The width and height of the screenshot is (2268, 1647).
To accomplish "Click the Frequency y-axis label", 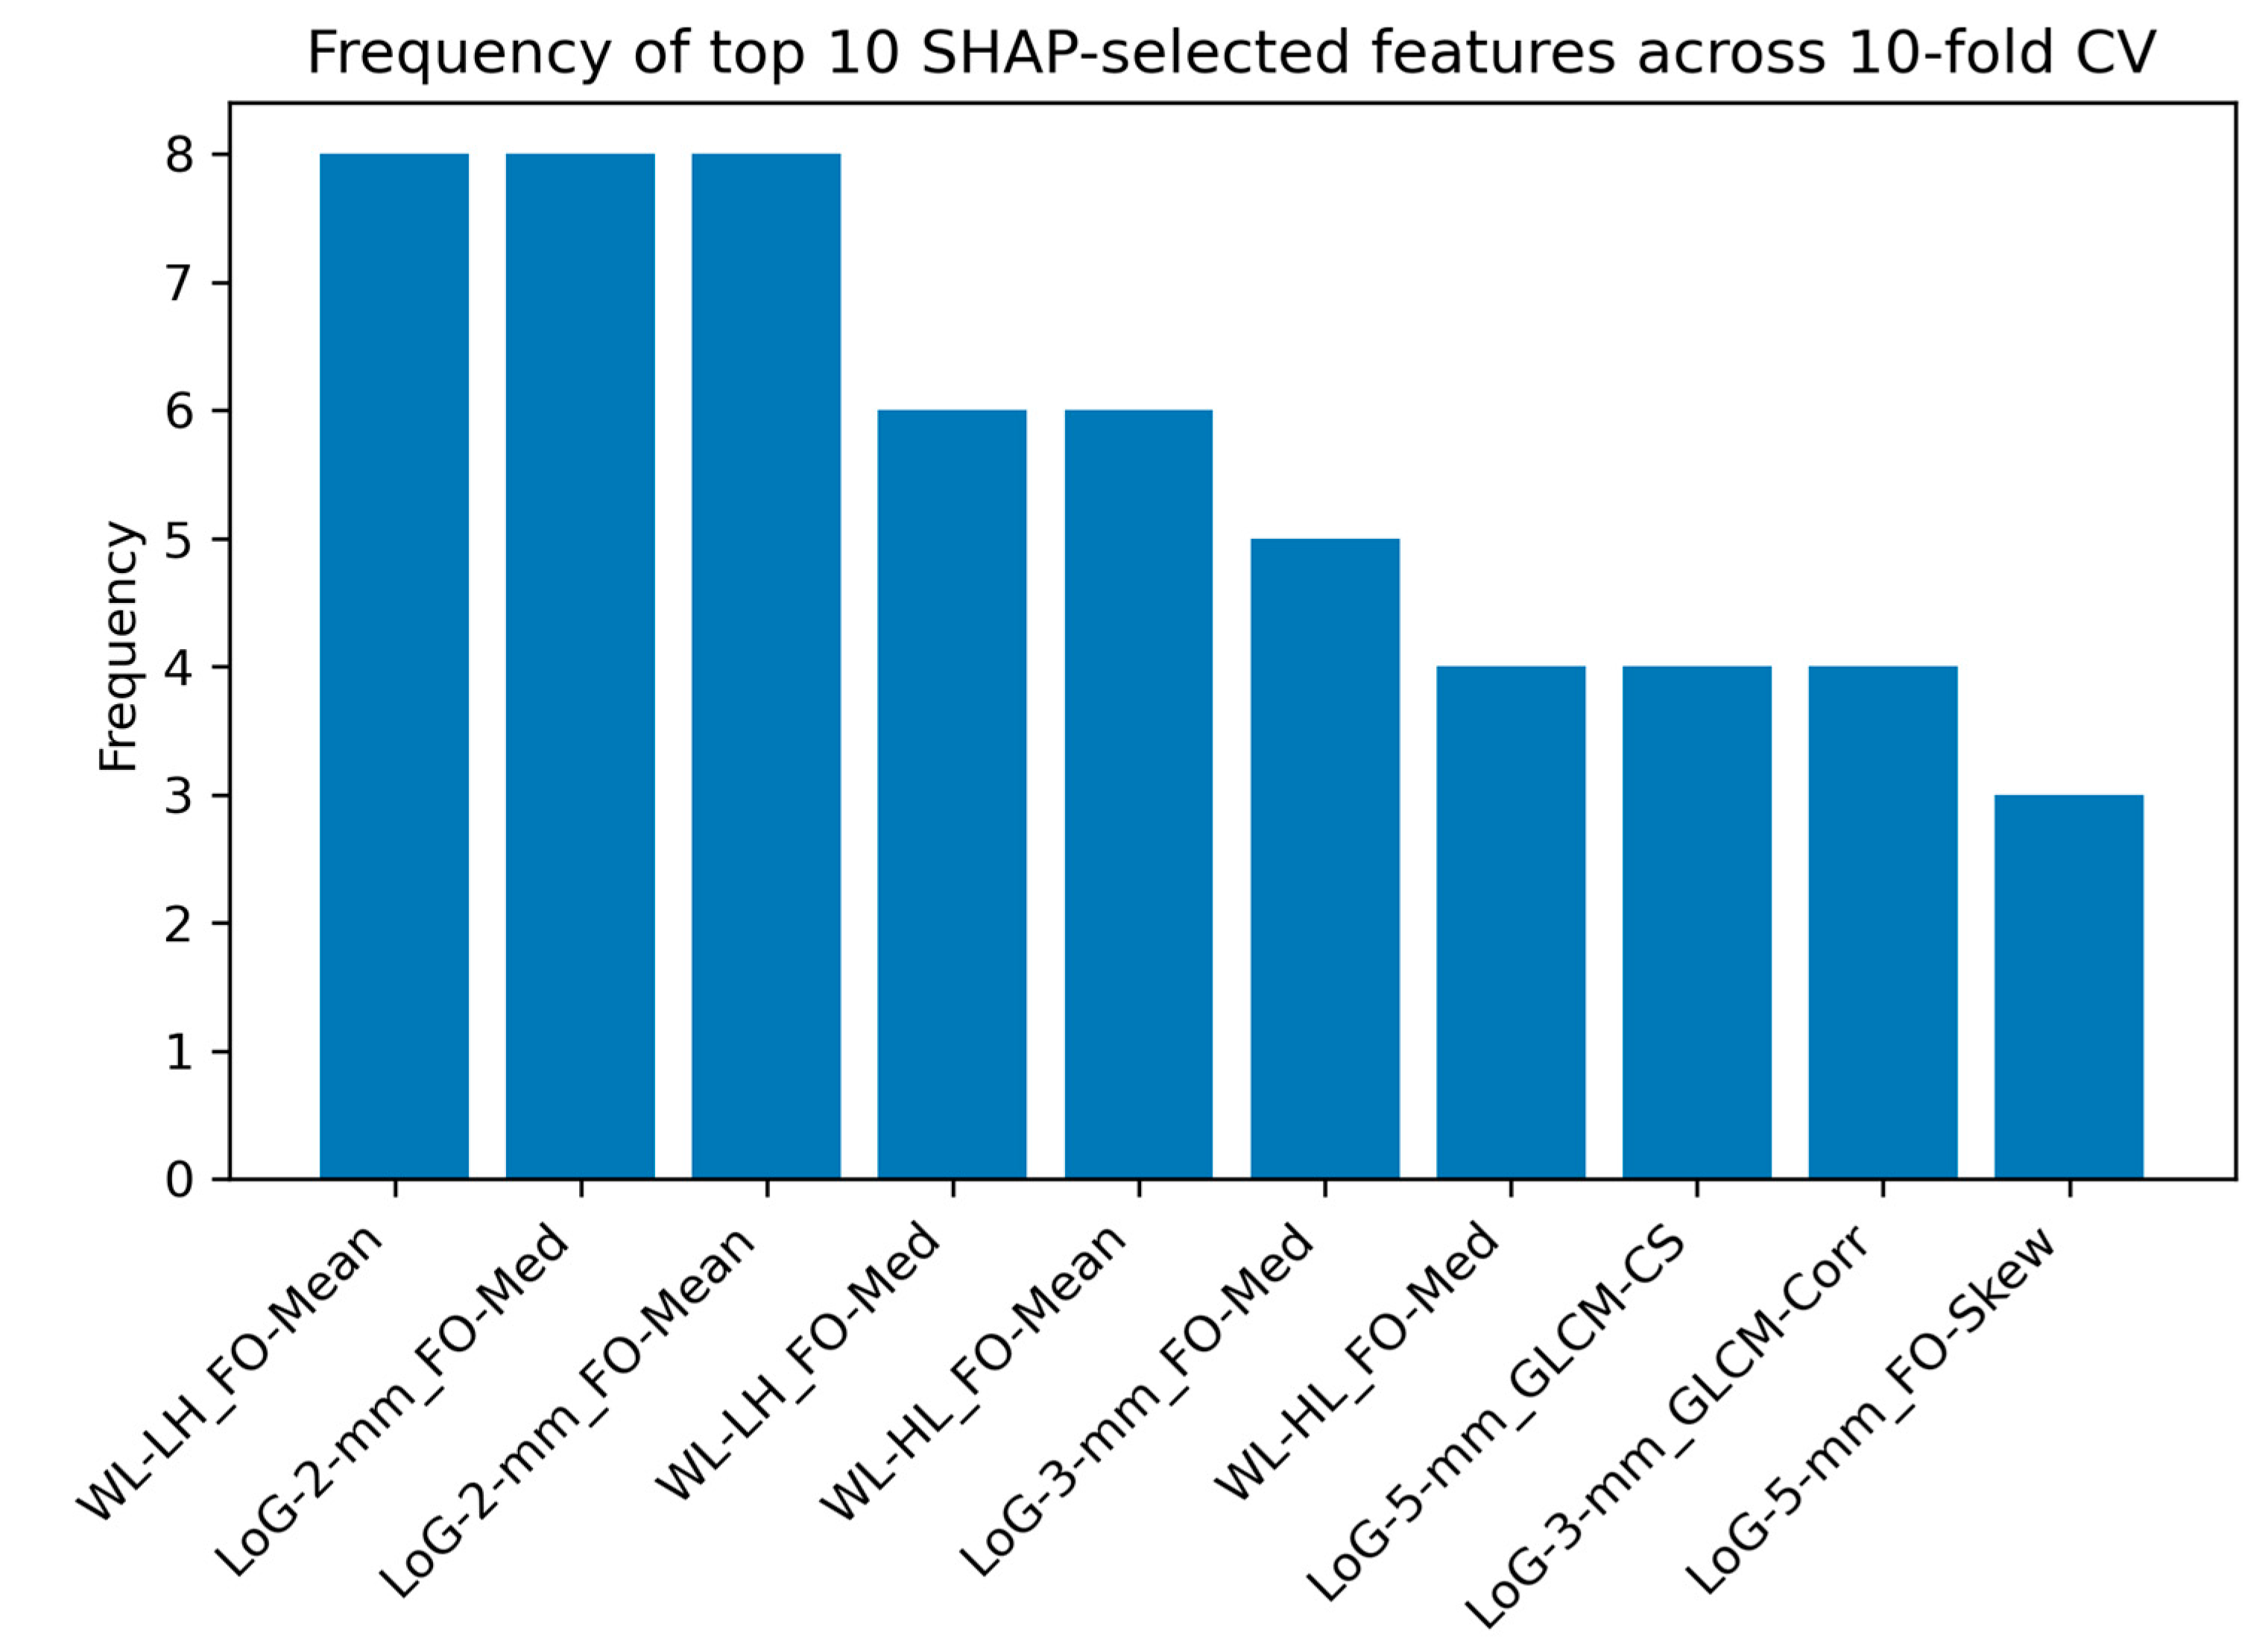I will pyautogui.click(x=118, y=647).
